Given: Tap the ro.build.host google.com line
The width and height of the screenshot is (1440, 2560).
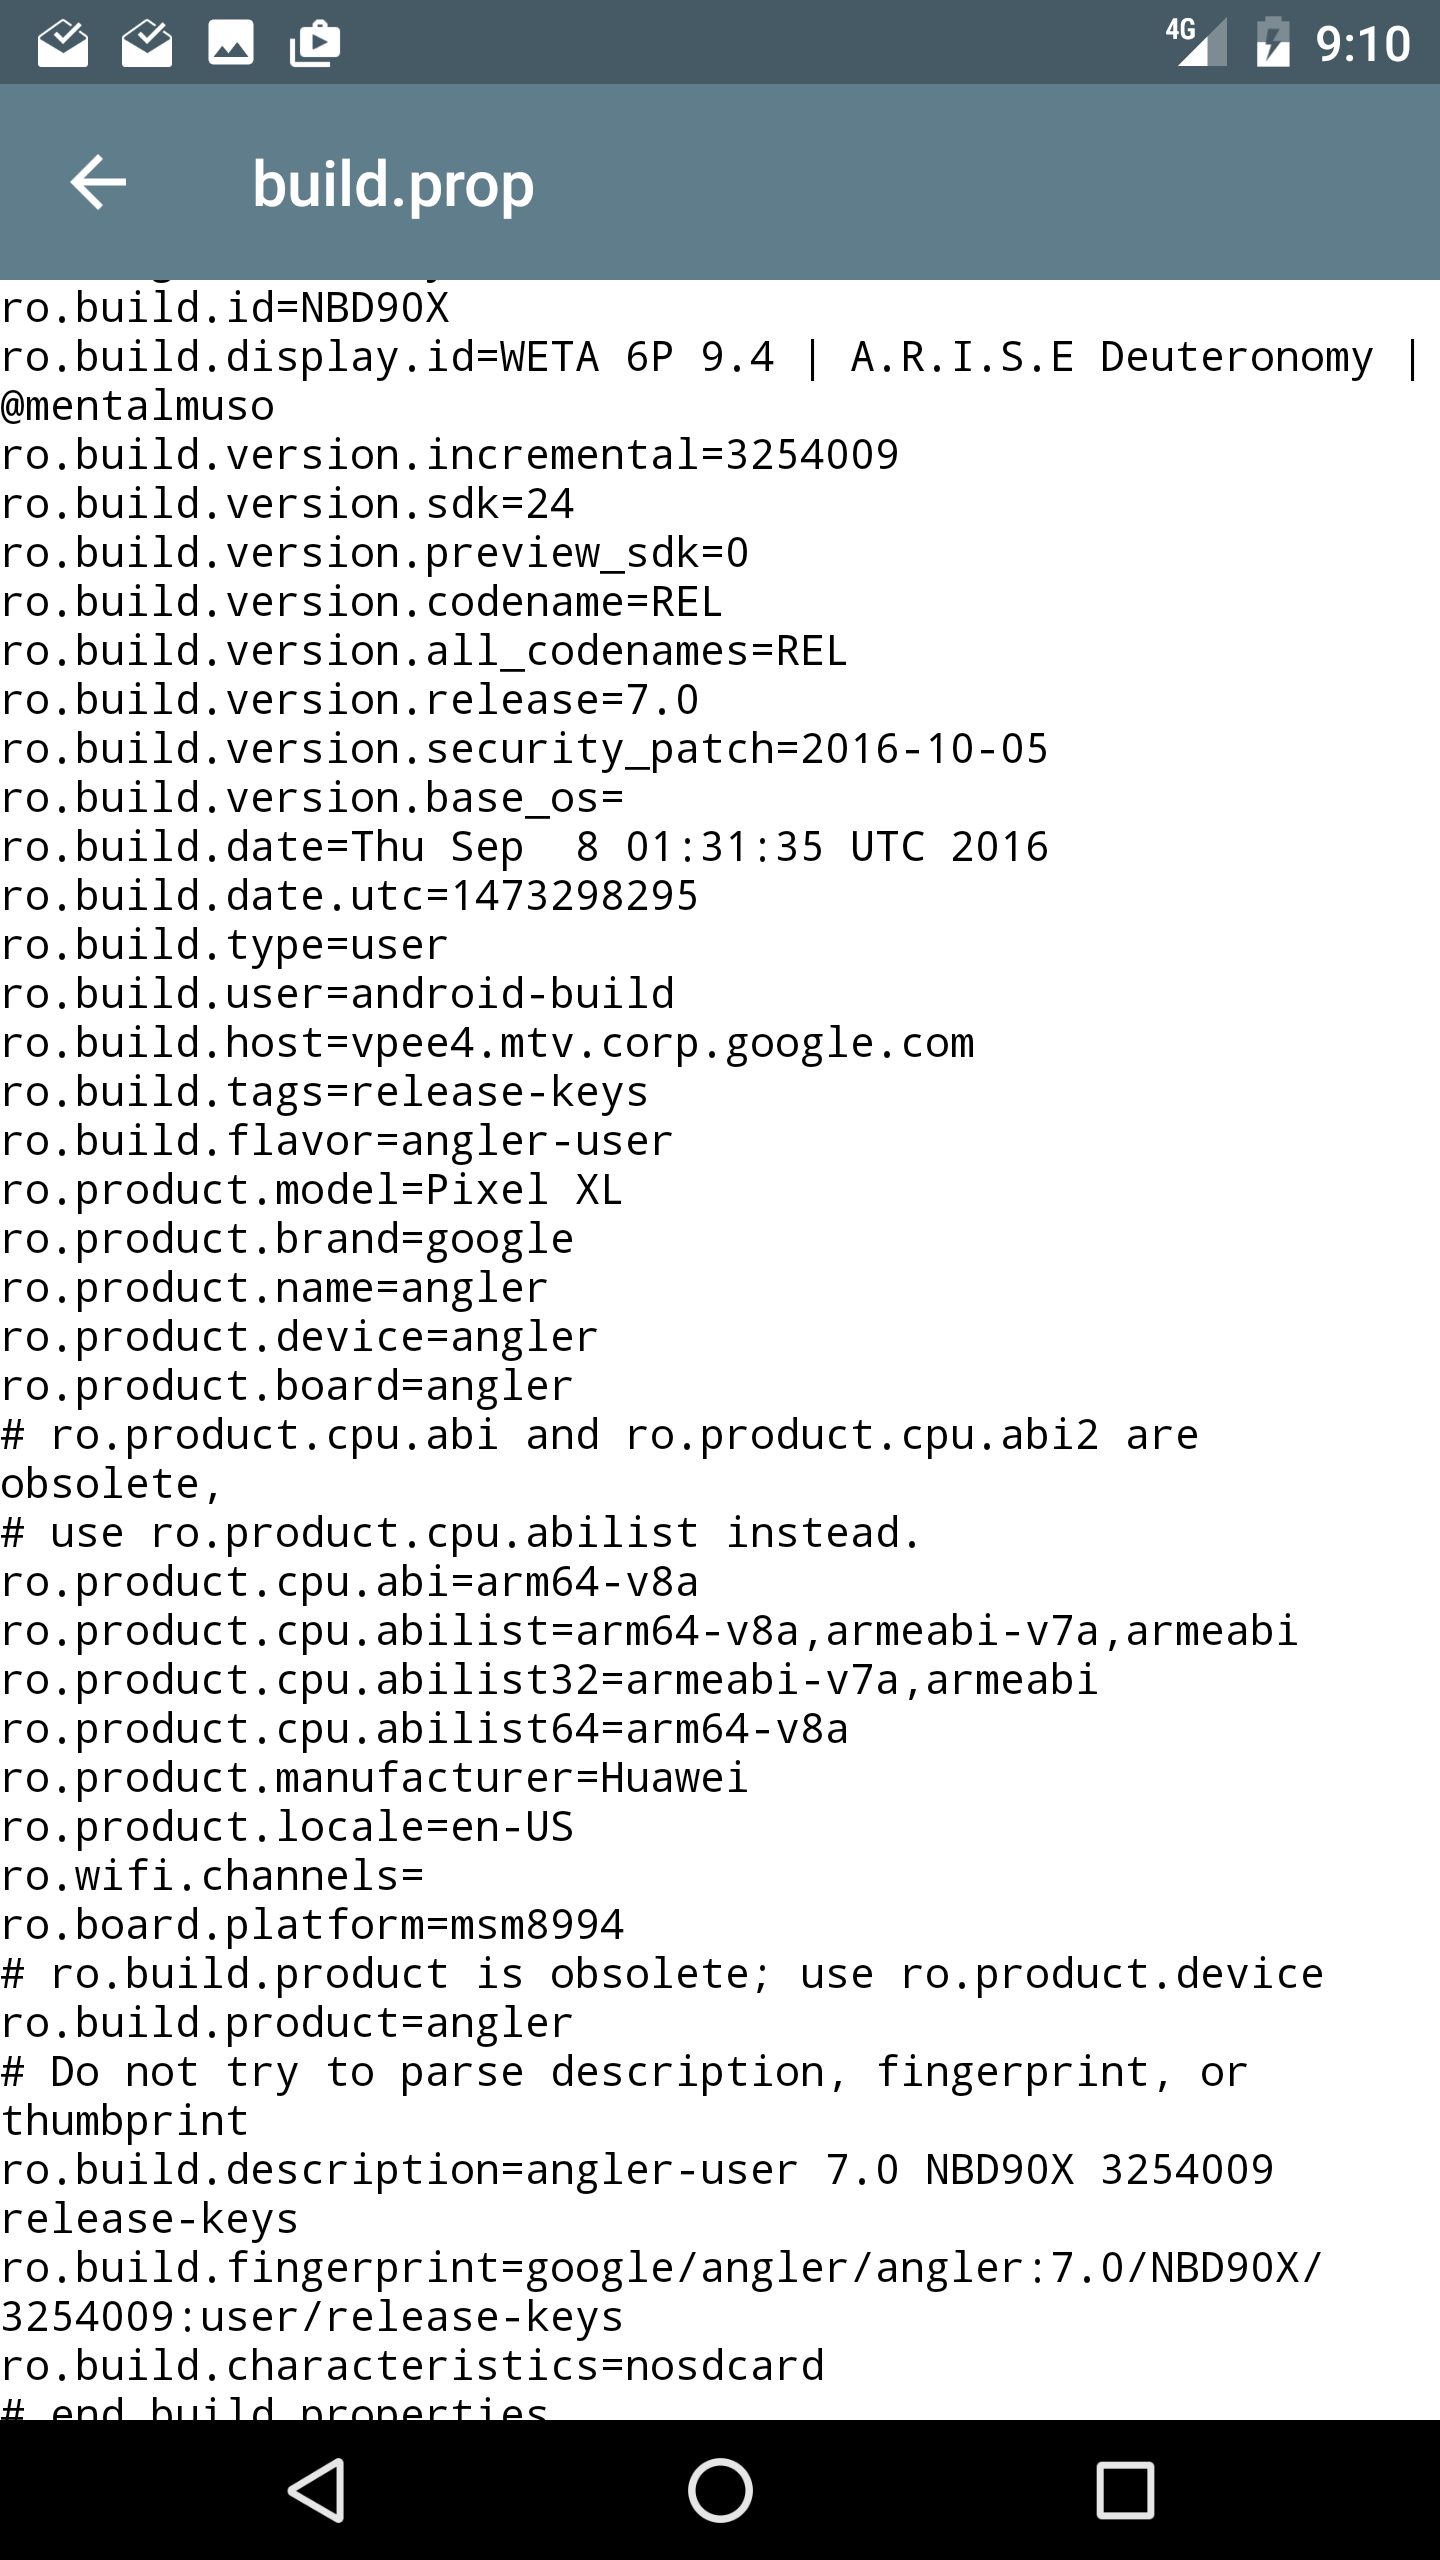Looking at the screenshot, I should coord(487,1043).
